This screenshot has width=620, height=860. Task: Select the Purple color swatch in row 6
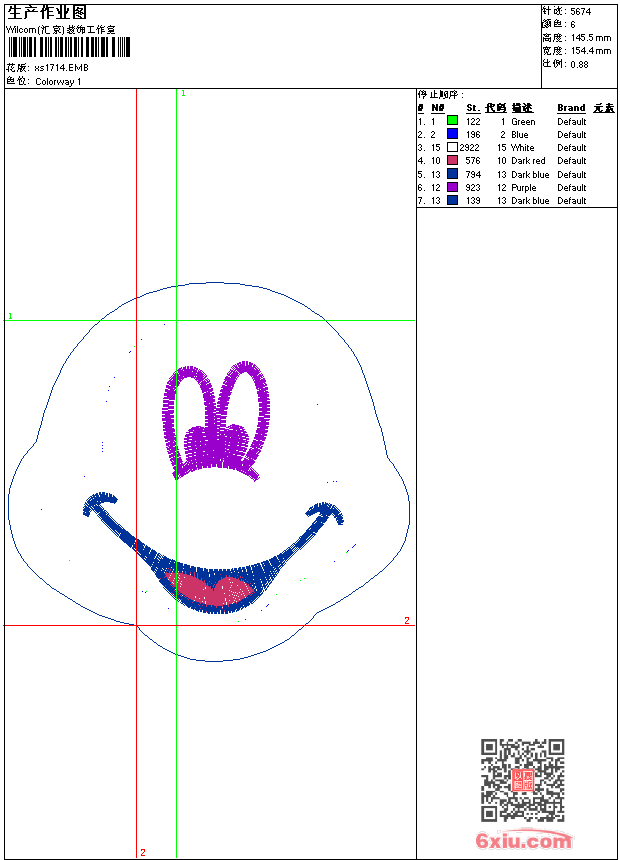pos(452,187)
